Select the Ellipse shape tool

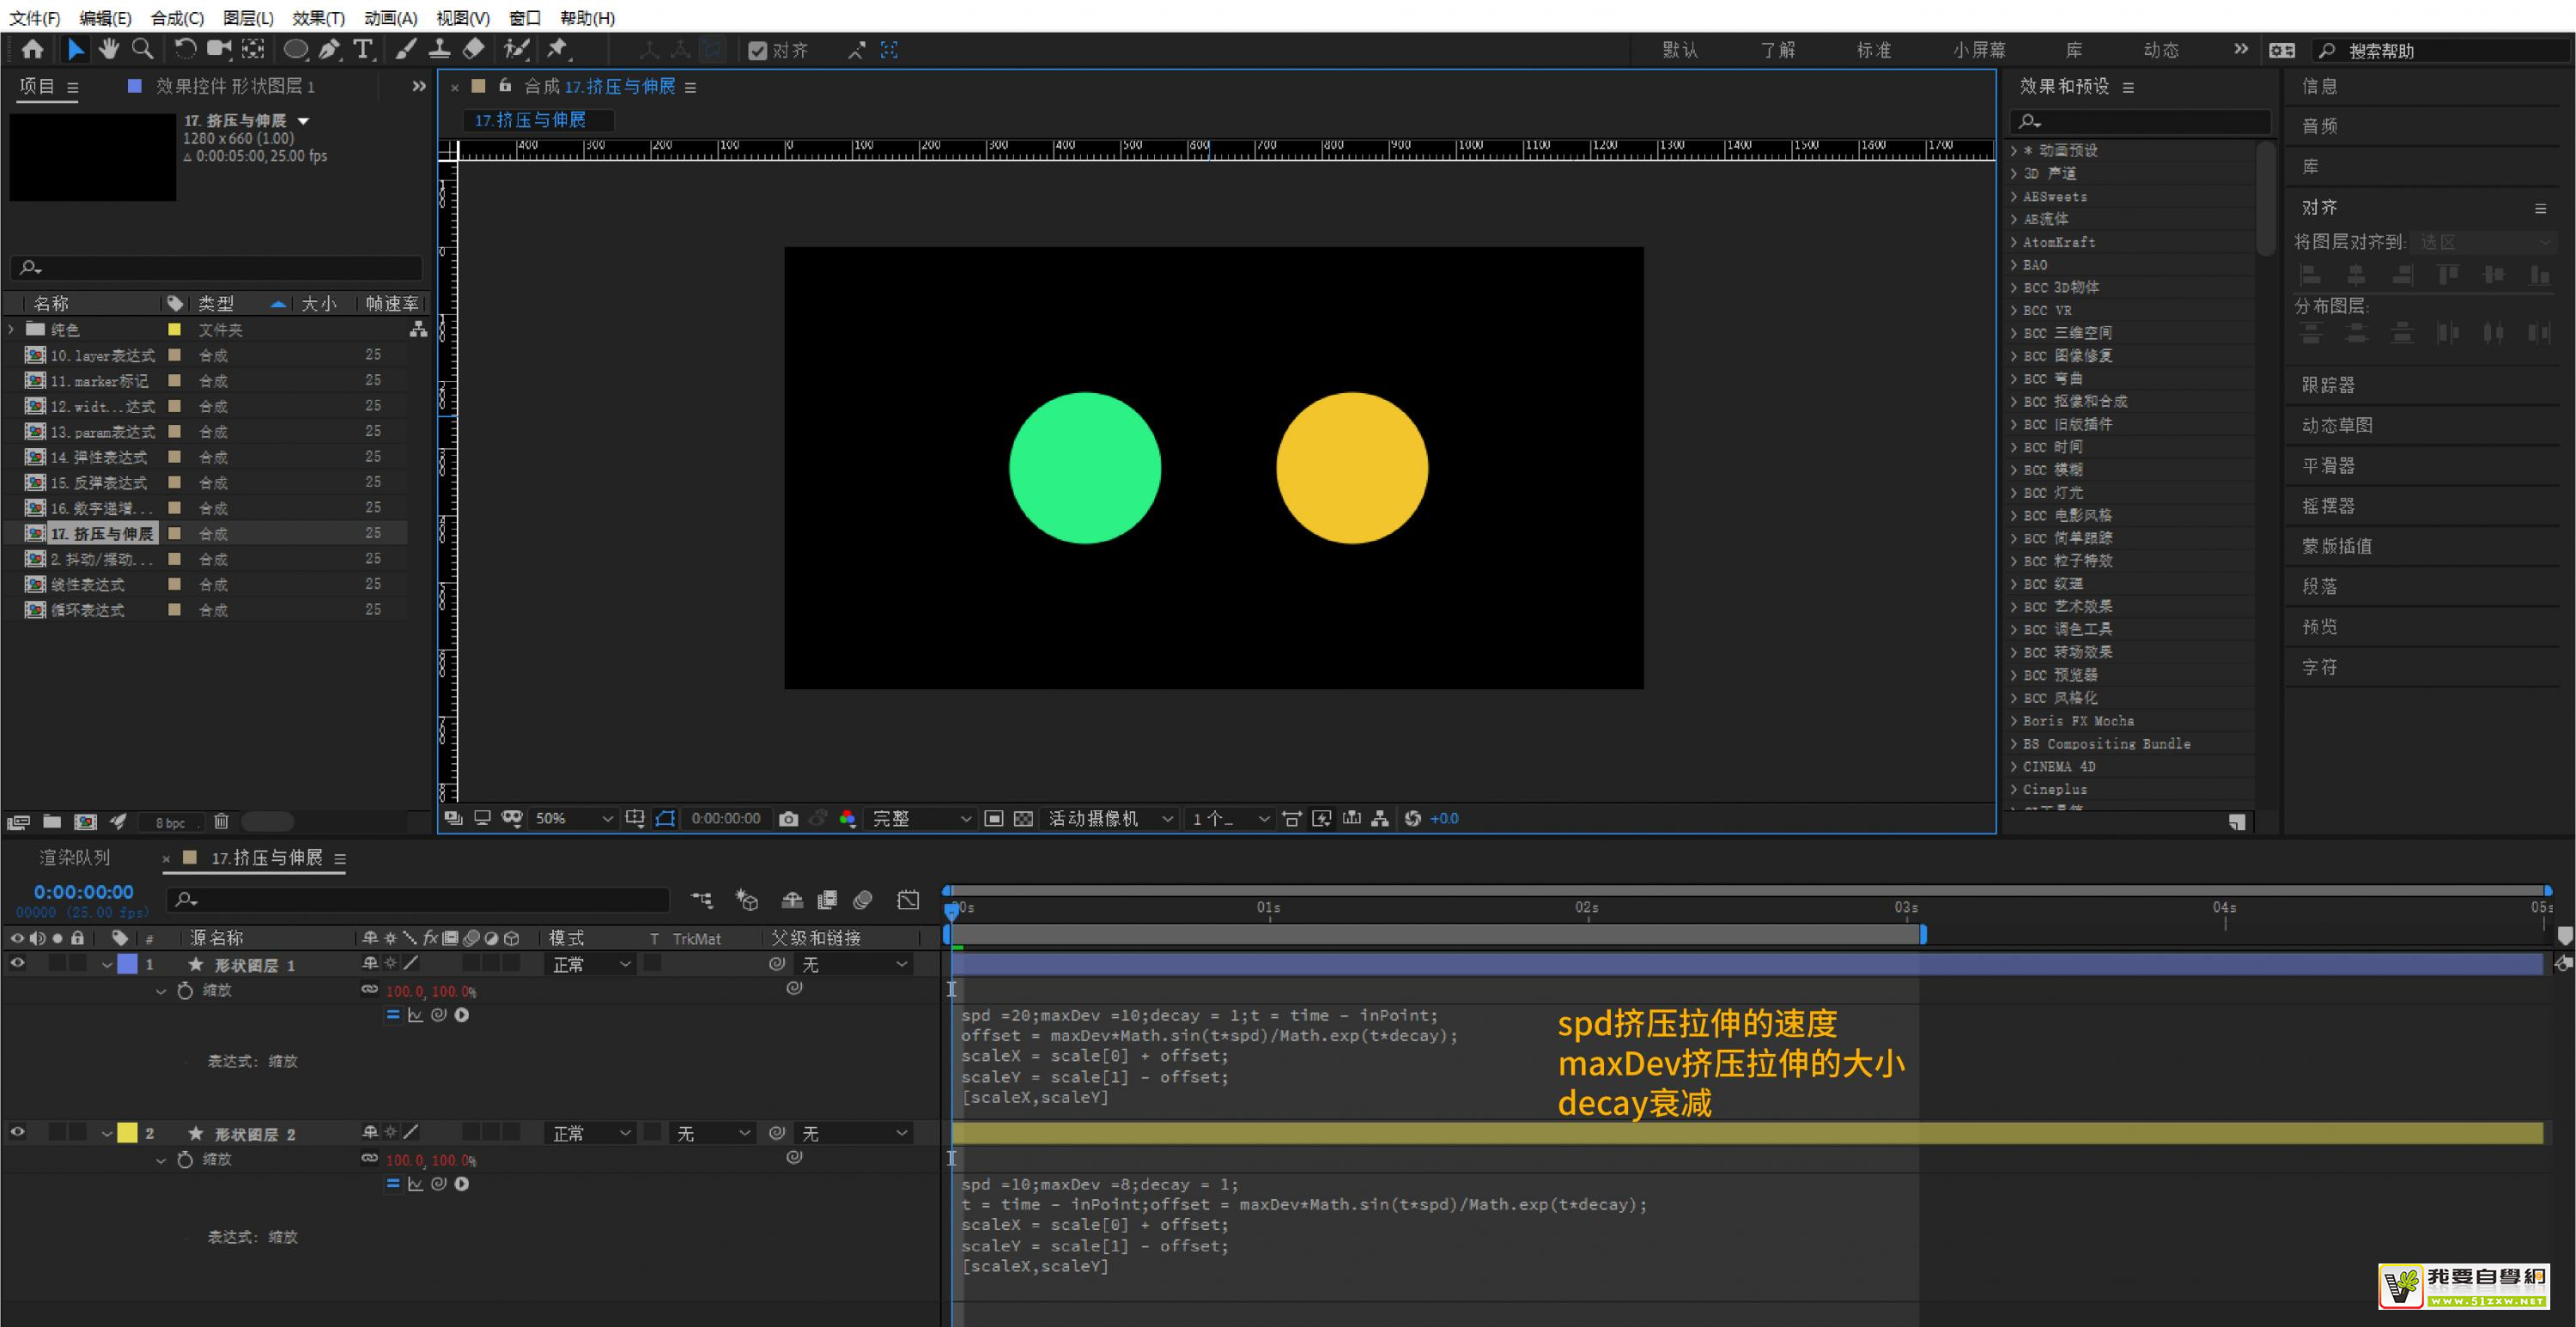[x=295, y=49]
